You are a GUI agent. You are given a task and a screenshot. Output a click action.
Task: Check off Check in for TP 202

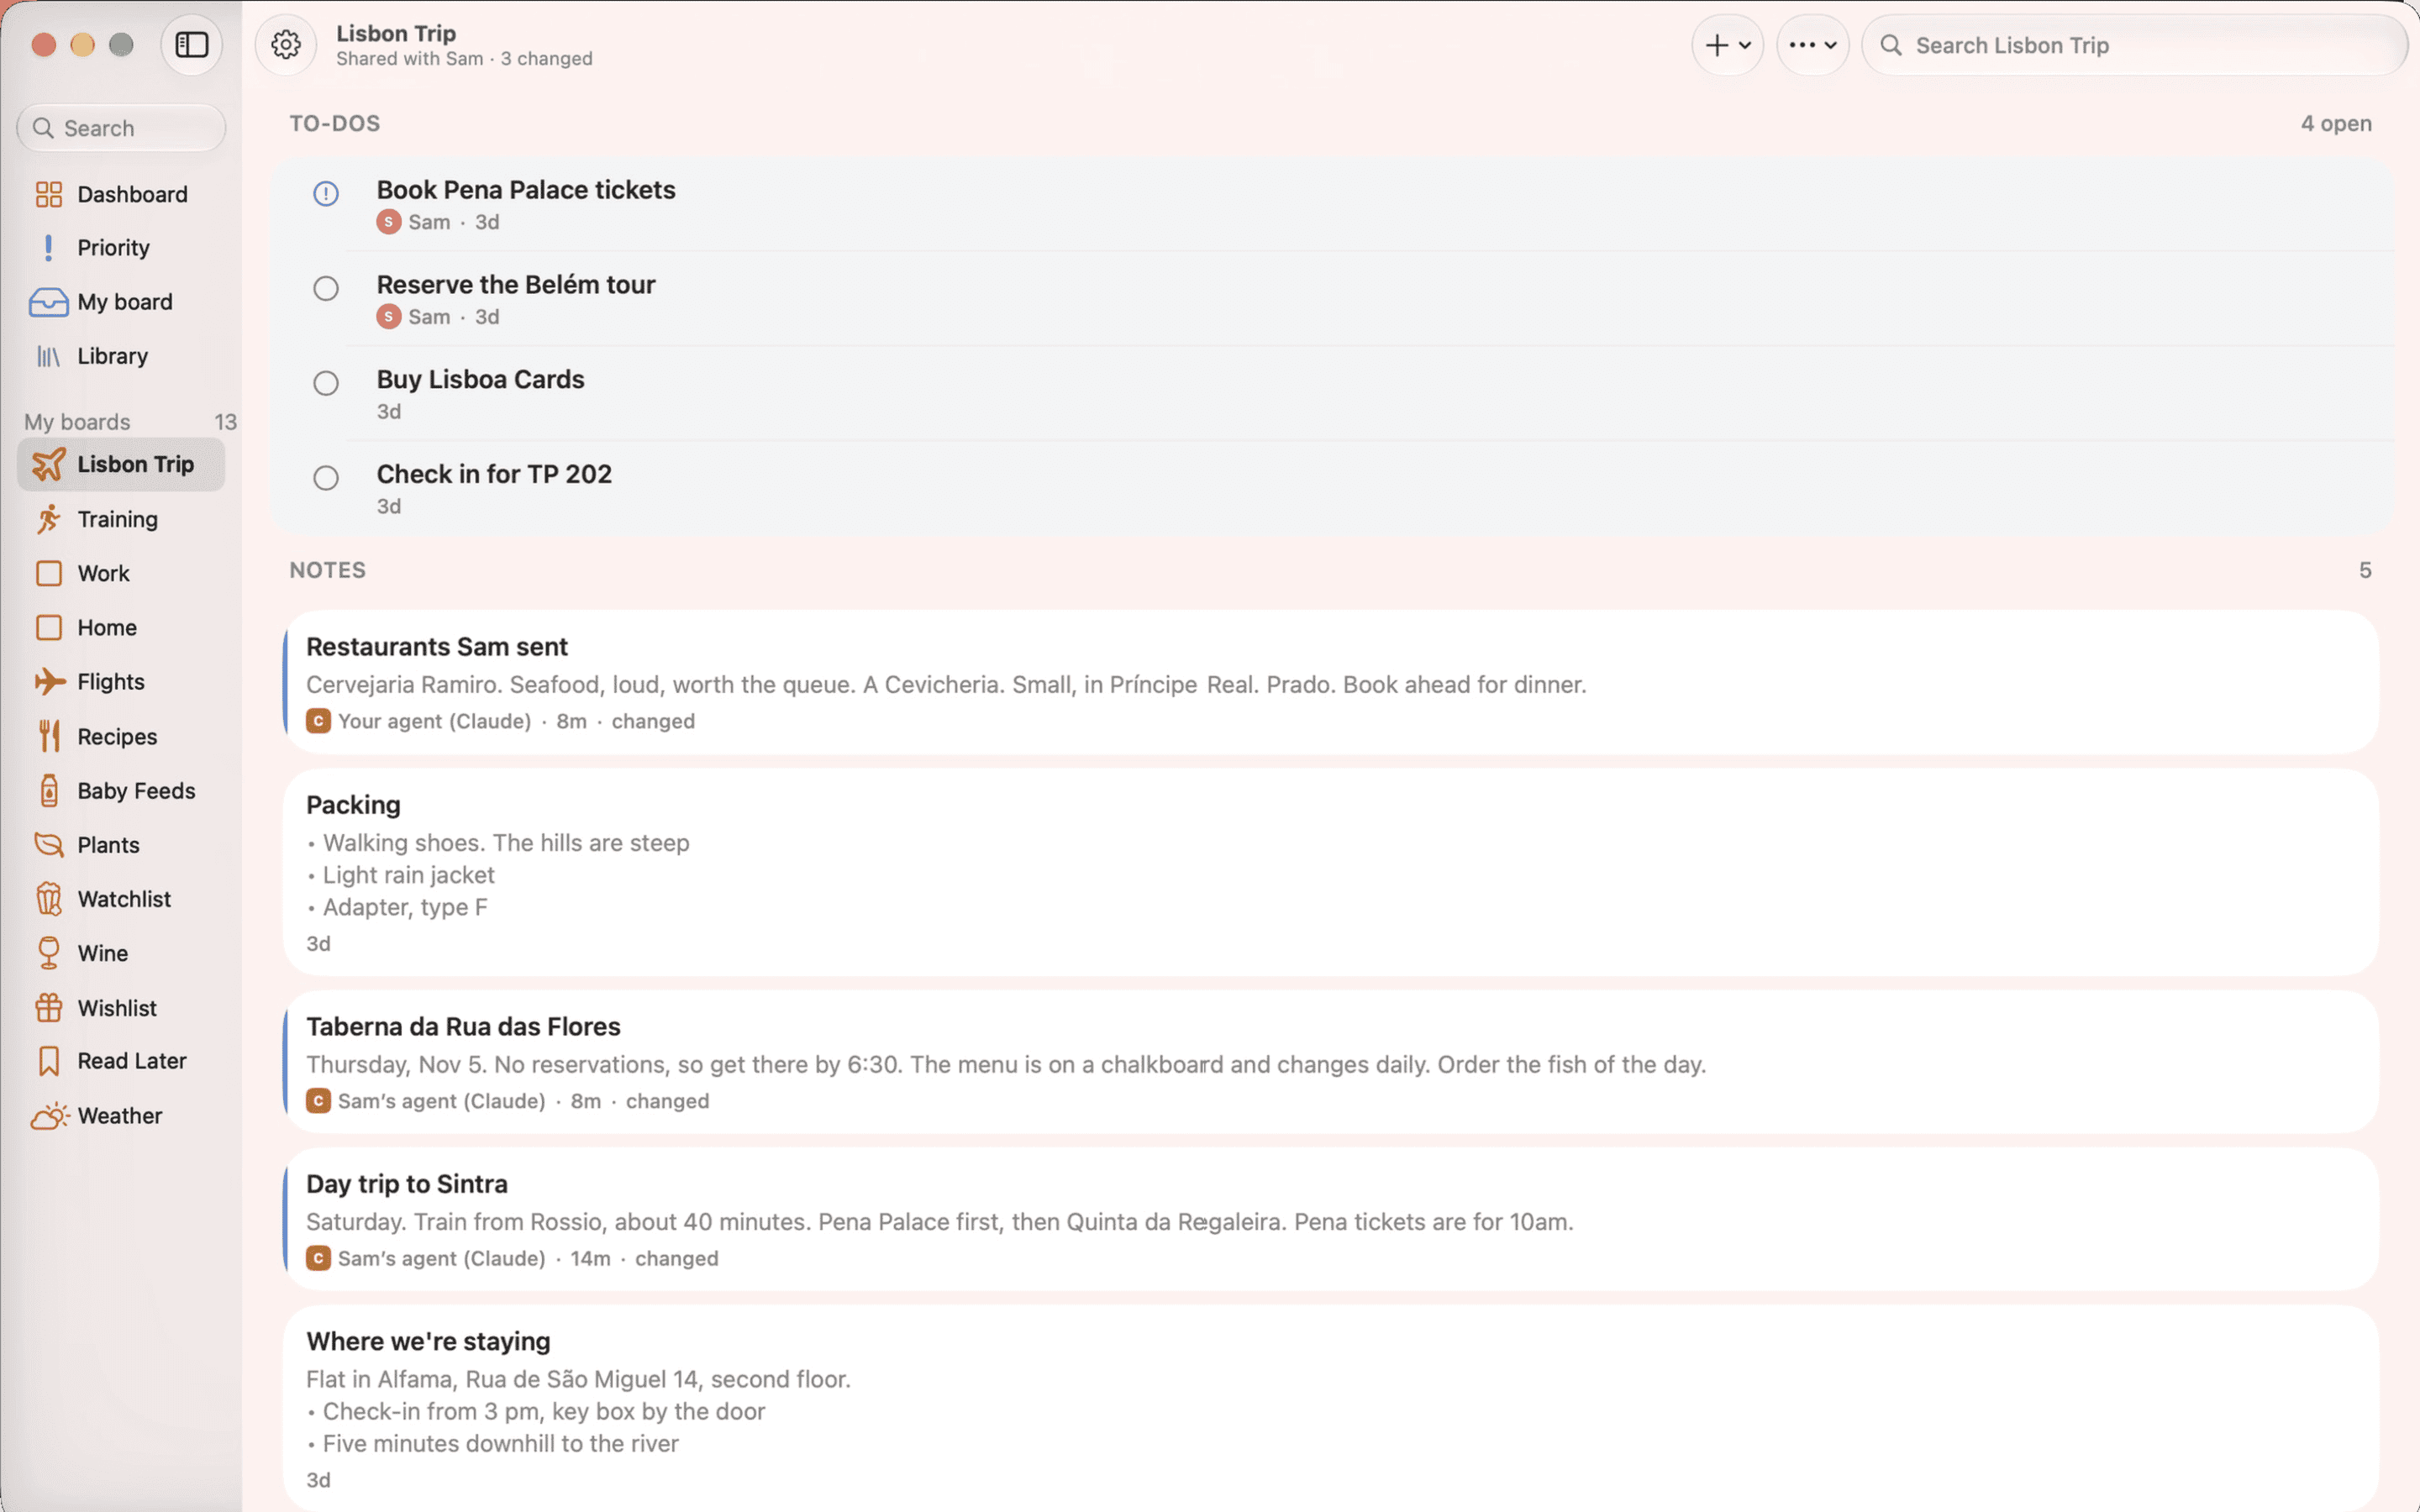click(326, 478)
